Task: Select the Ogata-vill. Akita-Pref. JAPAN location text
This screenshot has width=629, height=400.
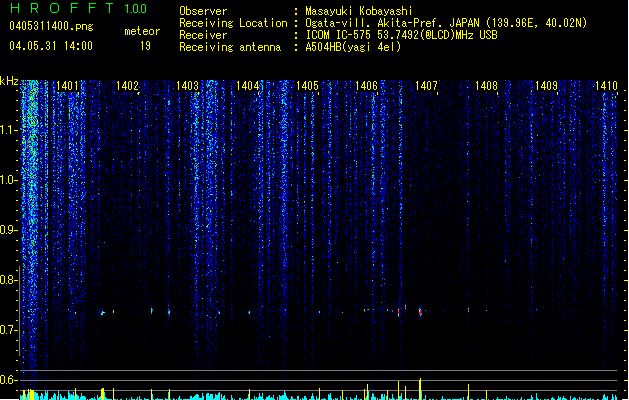Action: pos(446,23)
